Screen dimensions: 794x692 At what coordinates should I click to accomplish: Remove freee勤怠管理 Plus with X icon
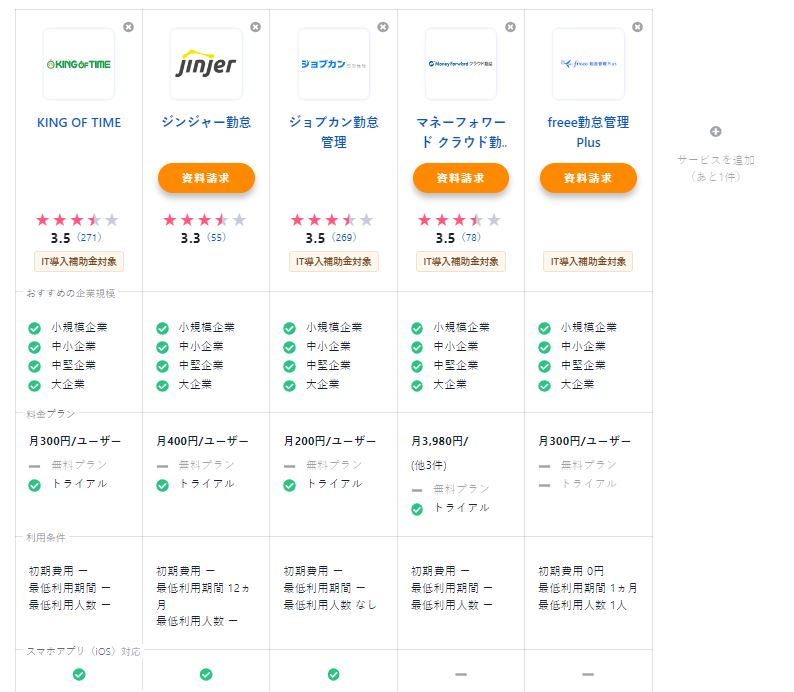point(637,27)
